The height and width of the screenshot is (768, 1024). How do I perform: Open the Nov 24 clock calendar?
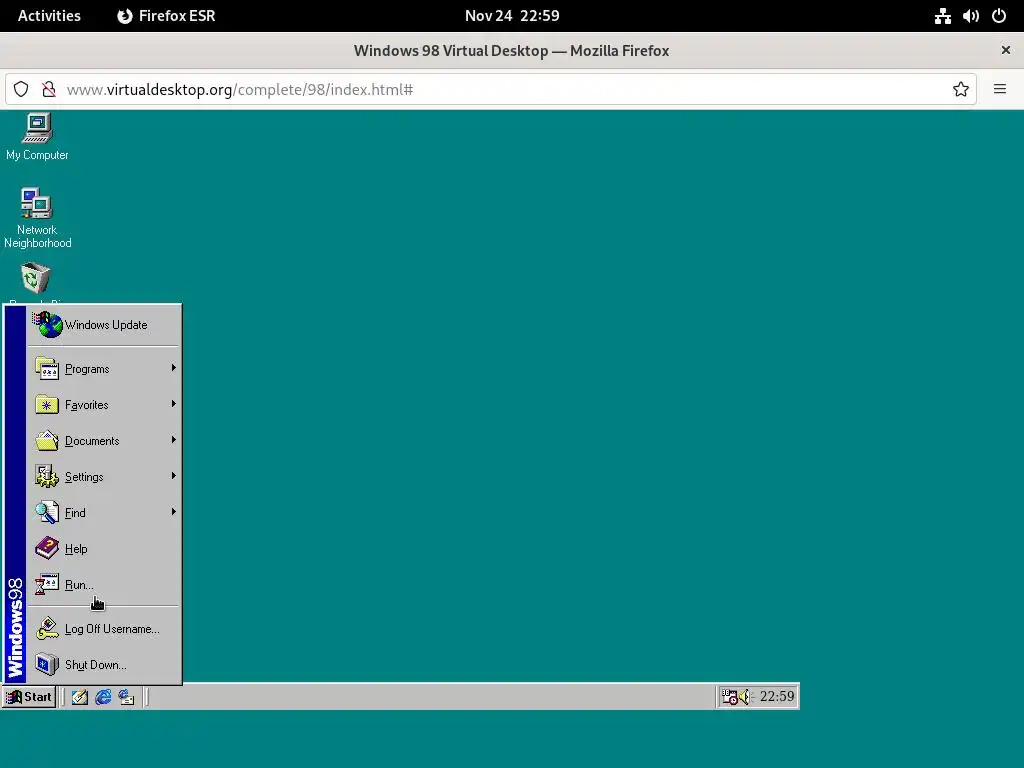click(512, 16)
